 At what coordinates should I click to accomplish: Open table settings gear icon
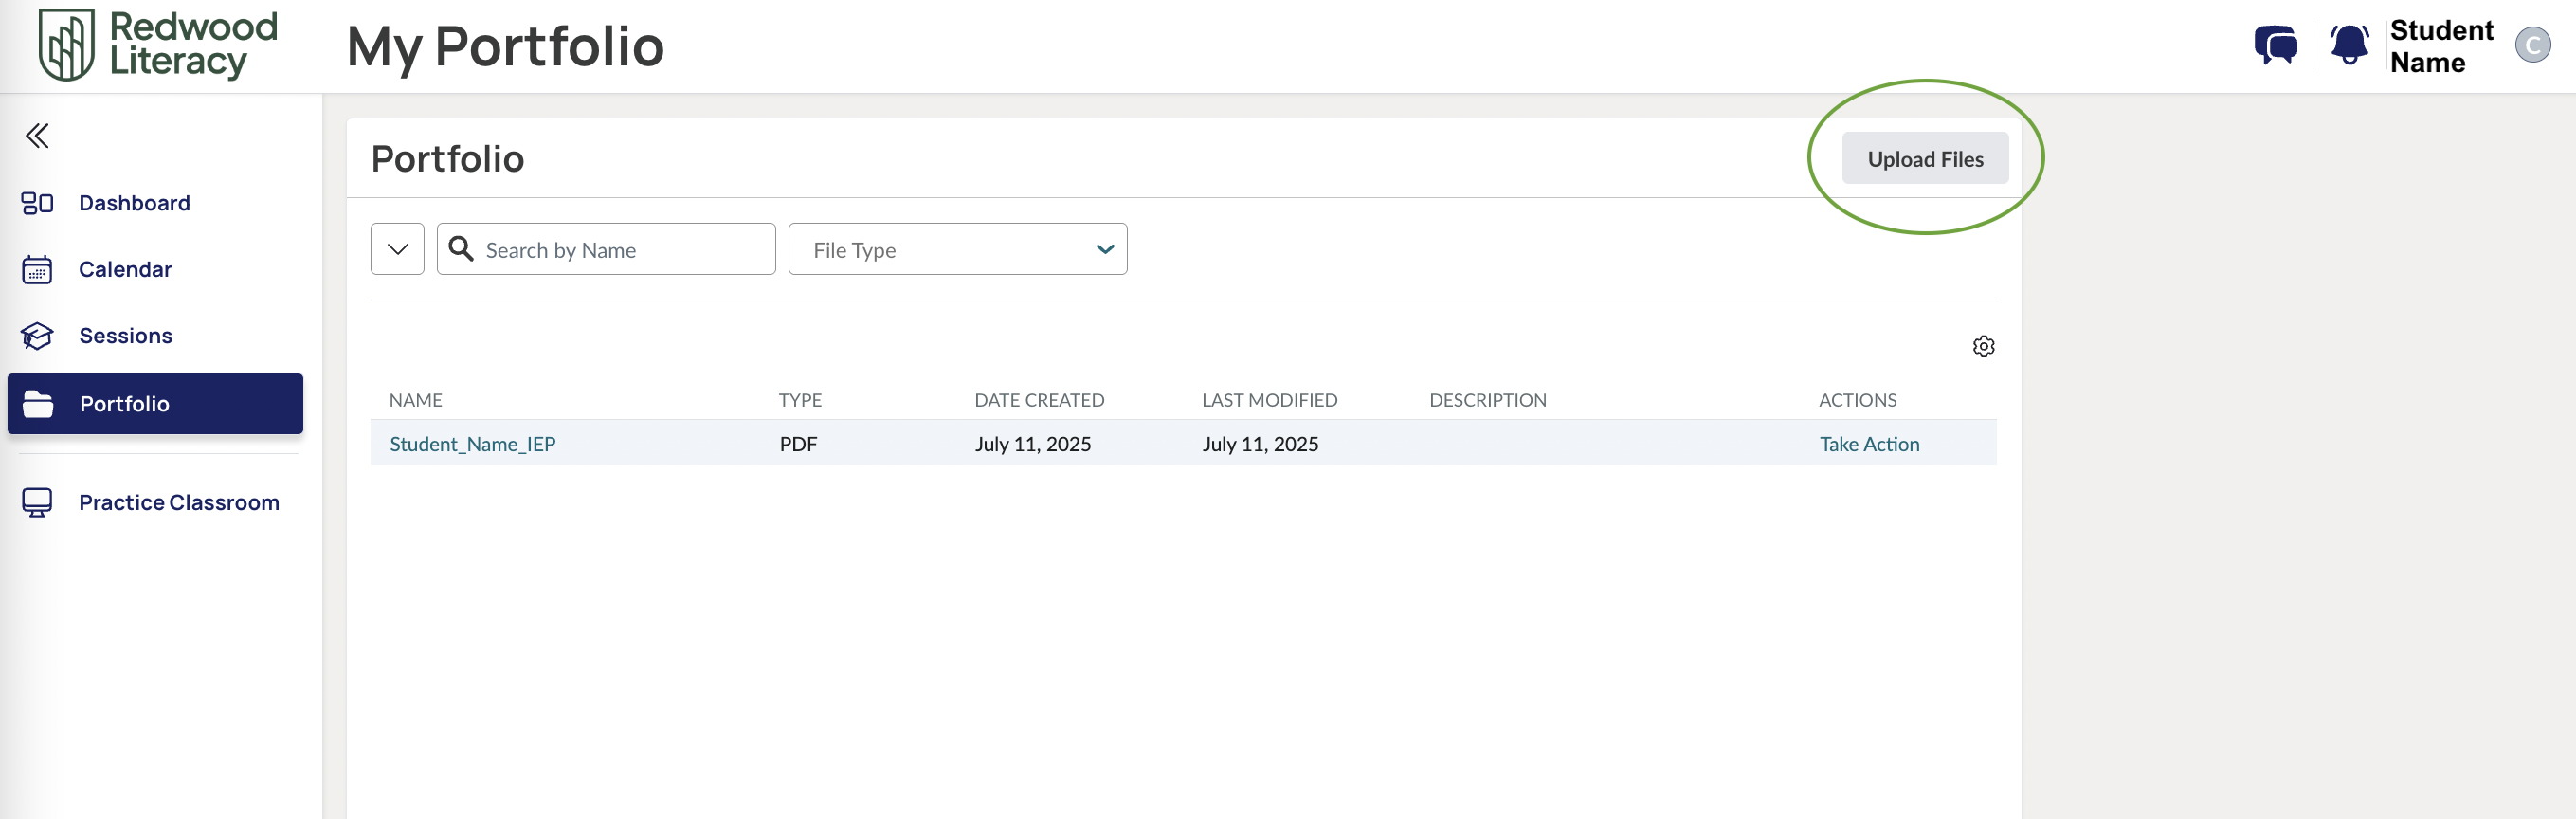1983,346
